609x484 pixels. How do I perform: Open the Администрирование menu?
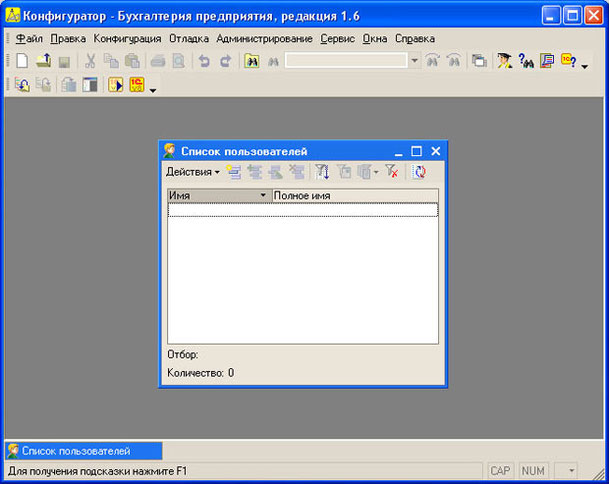coord(264,39)
